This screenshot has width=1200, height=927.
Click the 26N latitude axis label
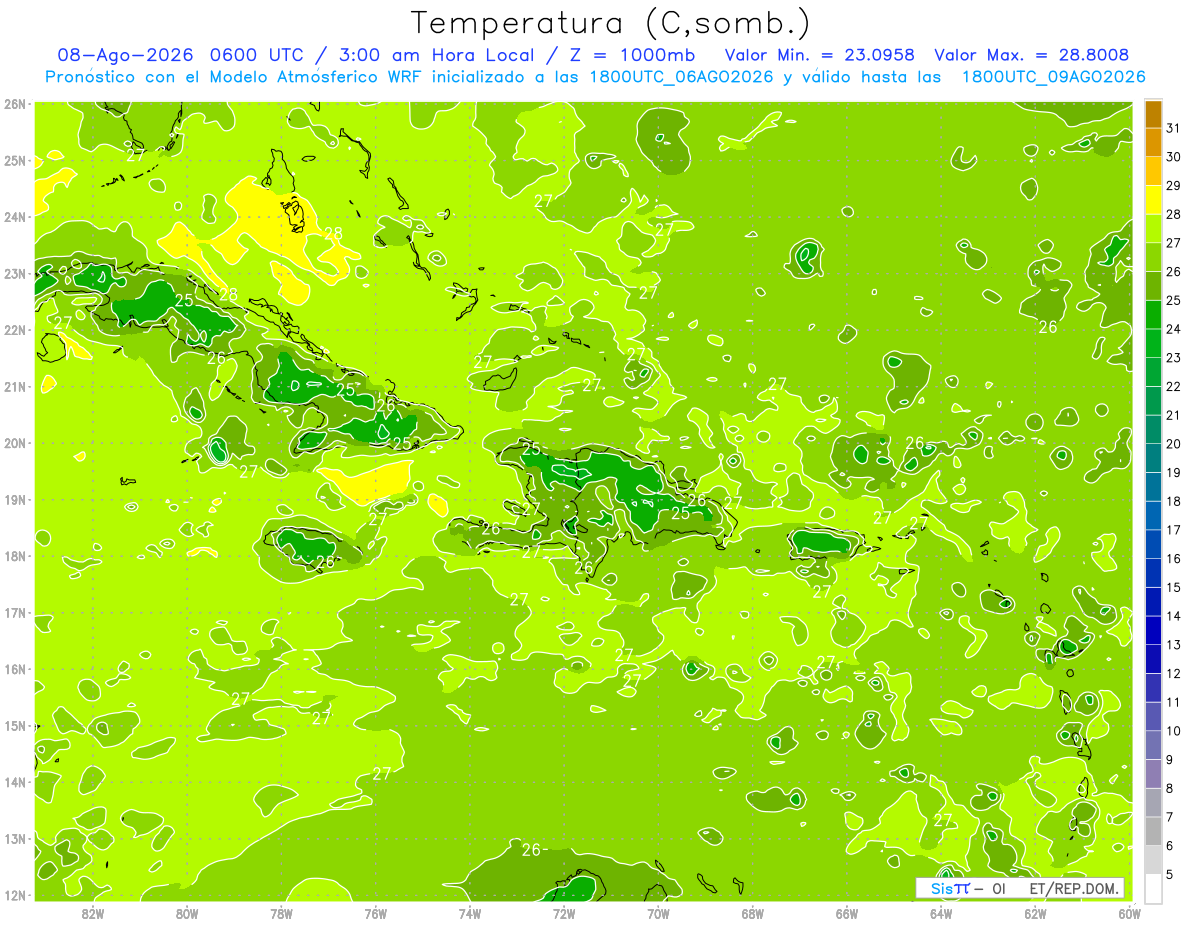15,104
